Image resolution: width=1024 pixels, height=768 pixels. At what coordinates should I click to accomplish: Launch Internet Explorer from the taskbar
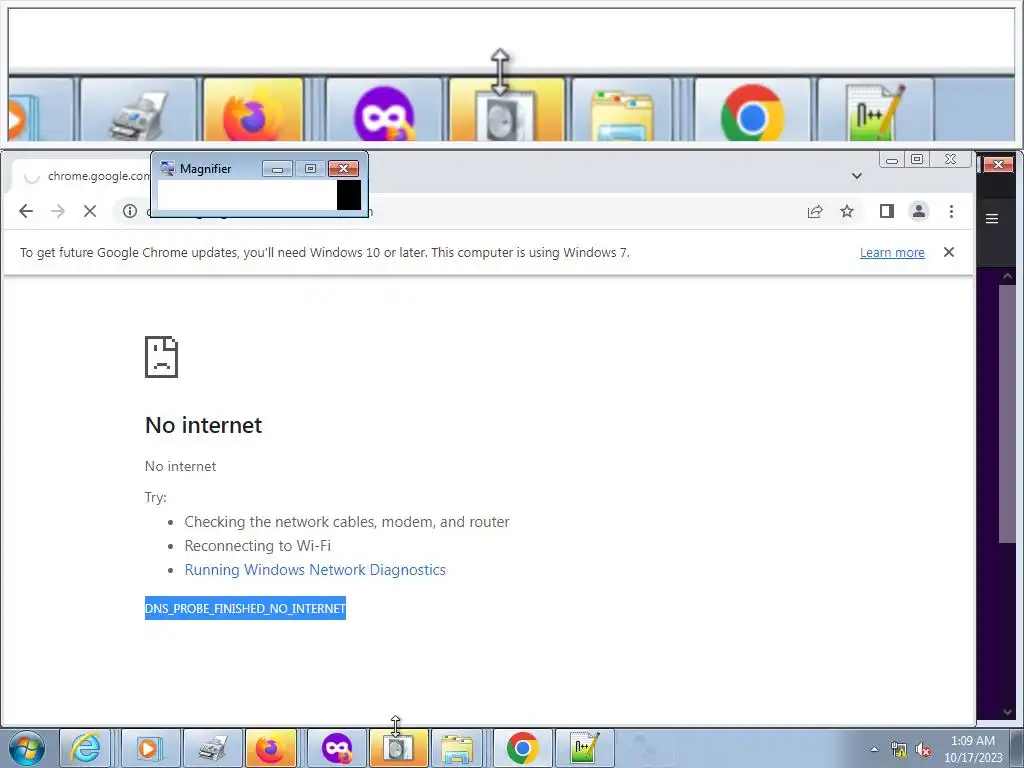point(86,748)
